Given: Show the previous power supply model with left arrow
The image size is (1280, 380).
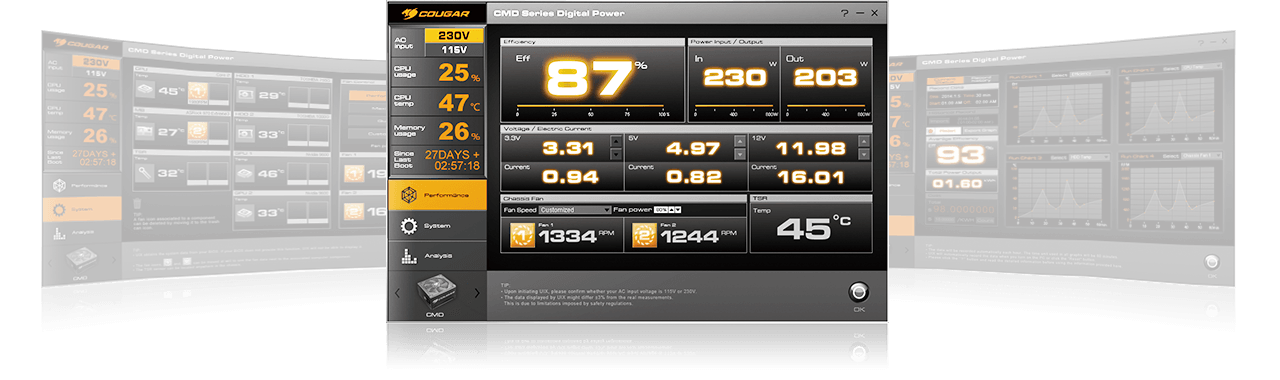Looking at the screenshot, I should [397, 294].
